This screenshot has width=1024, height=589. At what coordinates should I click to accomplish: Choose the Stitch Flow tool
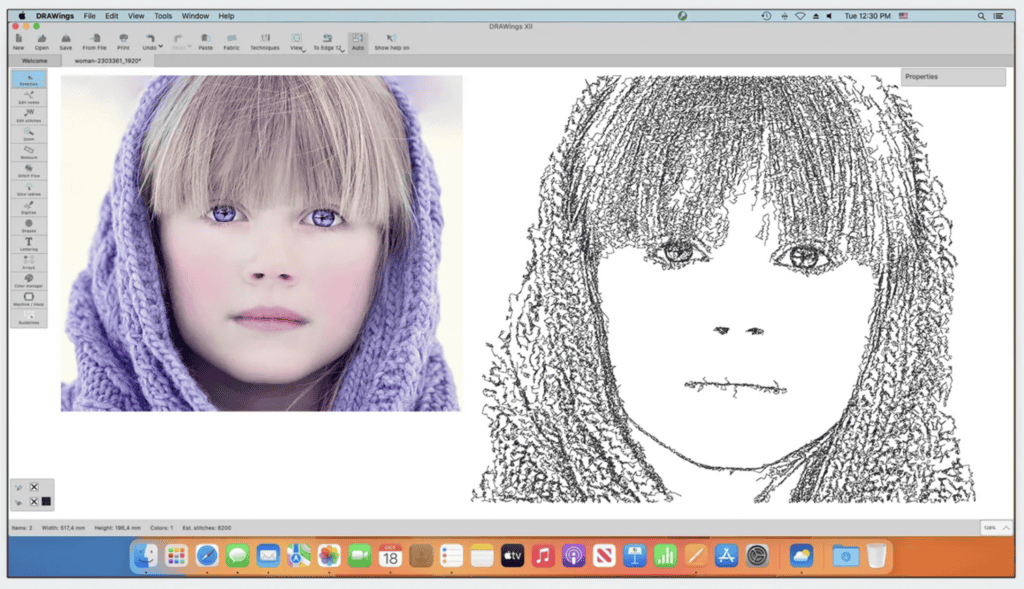click(x=29, y=172)
